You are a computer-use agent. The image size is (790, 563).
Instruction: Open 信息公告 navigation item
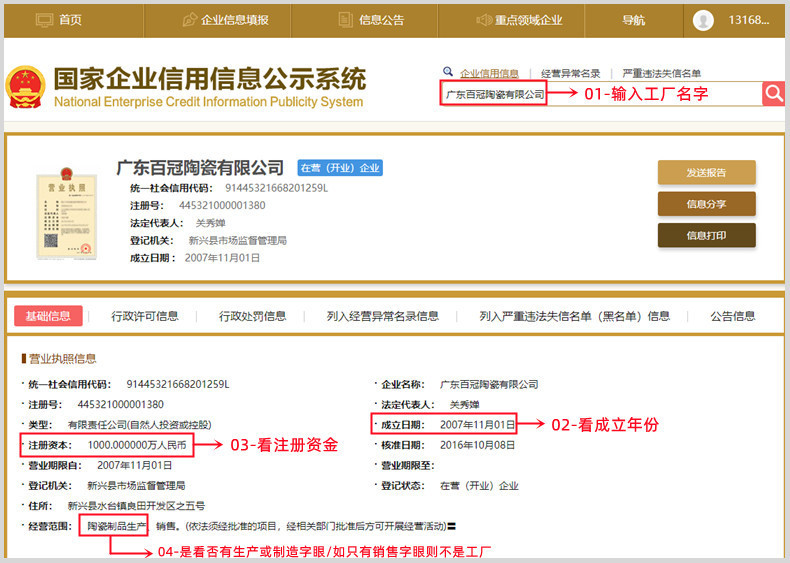point(381,20)
